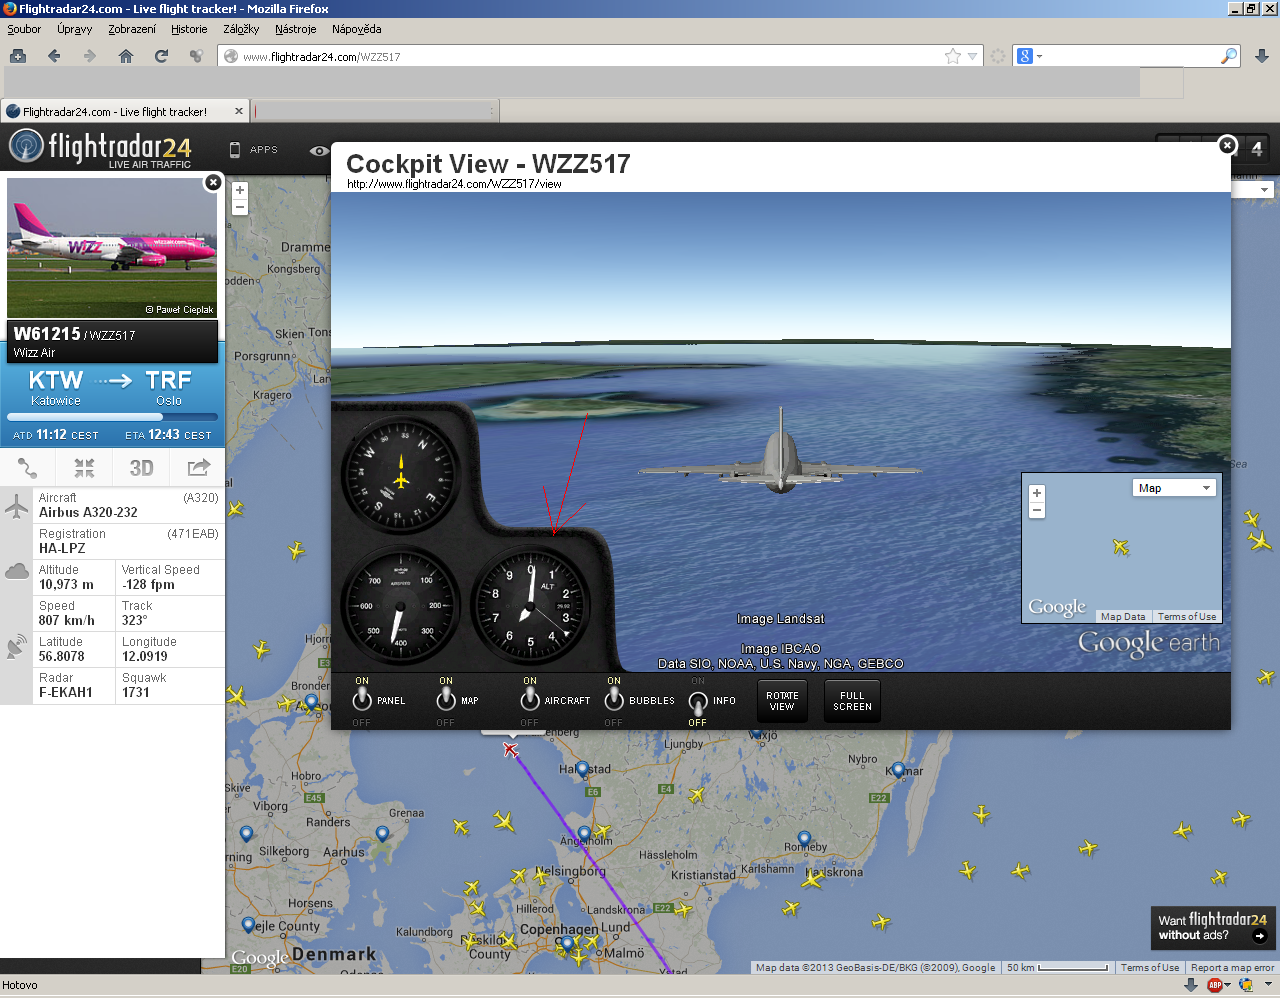This screenshot has height=998, width=1280.
Task: Toggle the INFO switch
Action: click(698, 702)
